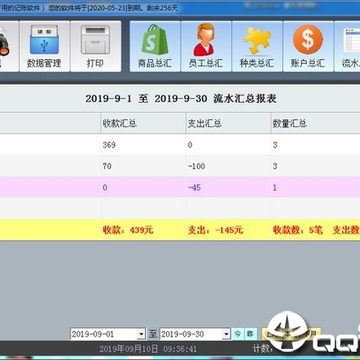Open 员工总汇 employee summary
This screenshot has height=360, width=360.
coord(206,46)
